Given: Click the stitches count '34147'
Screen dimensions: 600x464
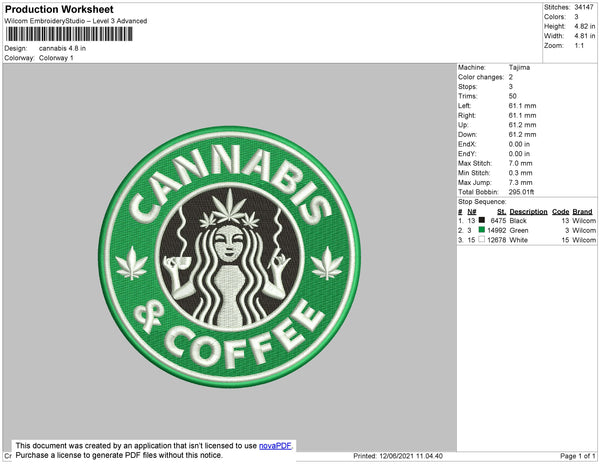Looking at the screenshot, I should tap(584, 7).
